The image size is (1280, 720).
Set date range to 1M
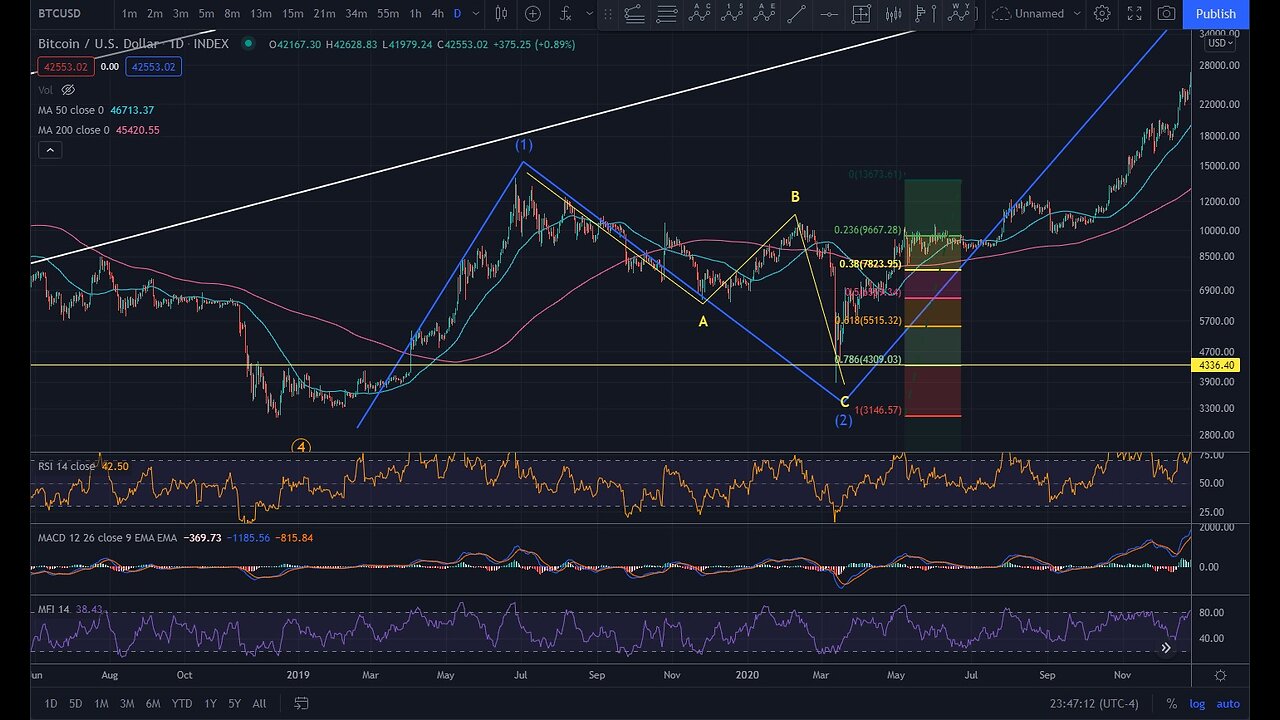tap(101, 704)
